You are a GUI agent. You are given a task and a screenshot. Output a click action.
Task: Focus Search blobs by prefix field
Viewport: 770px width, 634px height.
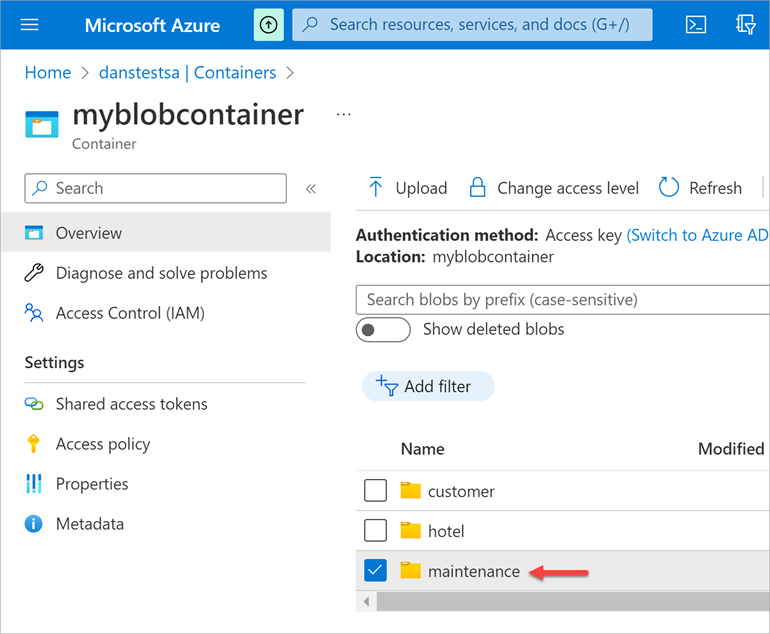click(562, 300)
